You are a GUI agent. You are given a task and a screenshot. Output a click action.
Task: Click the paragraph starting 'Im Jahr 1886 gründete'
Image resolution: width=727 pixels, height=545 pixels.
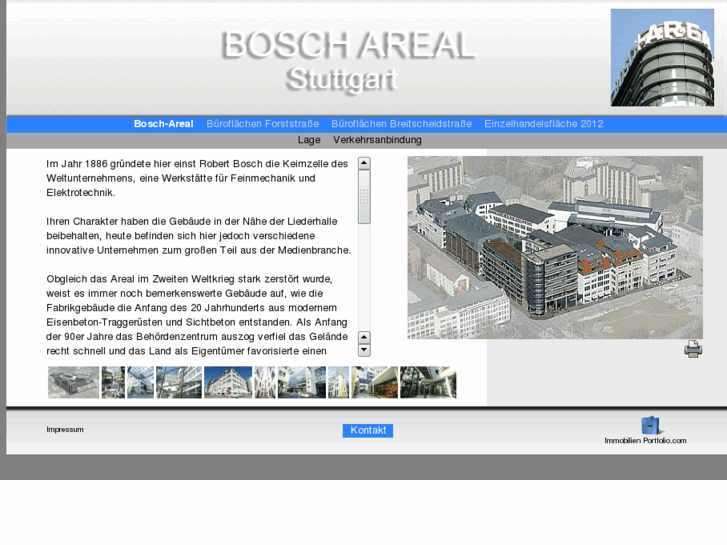tap(197, 178)
